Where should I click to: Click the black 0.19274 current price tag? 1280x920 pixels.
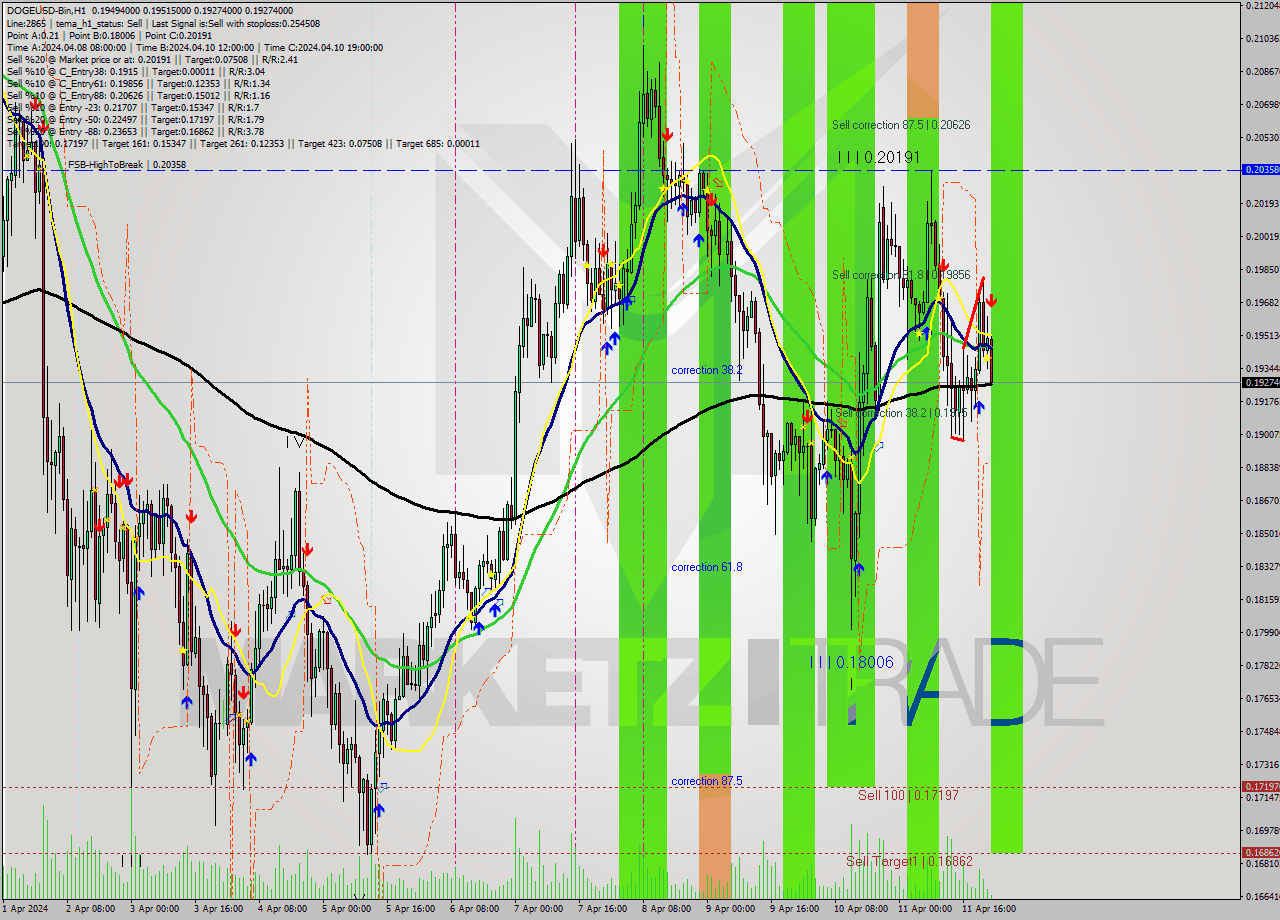(x=1260, y=382)
